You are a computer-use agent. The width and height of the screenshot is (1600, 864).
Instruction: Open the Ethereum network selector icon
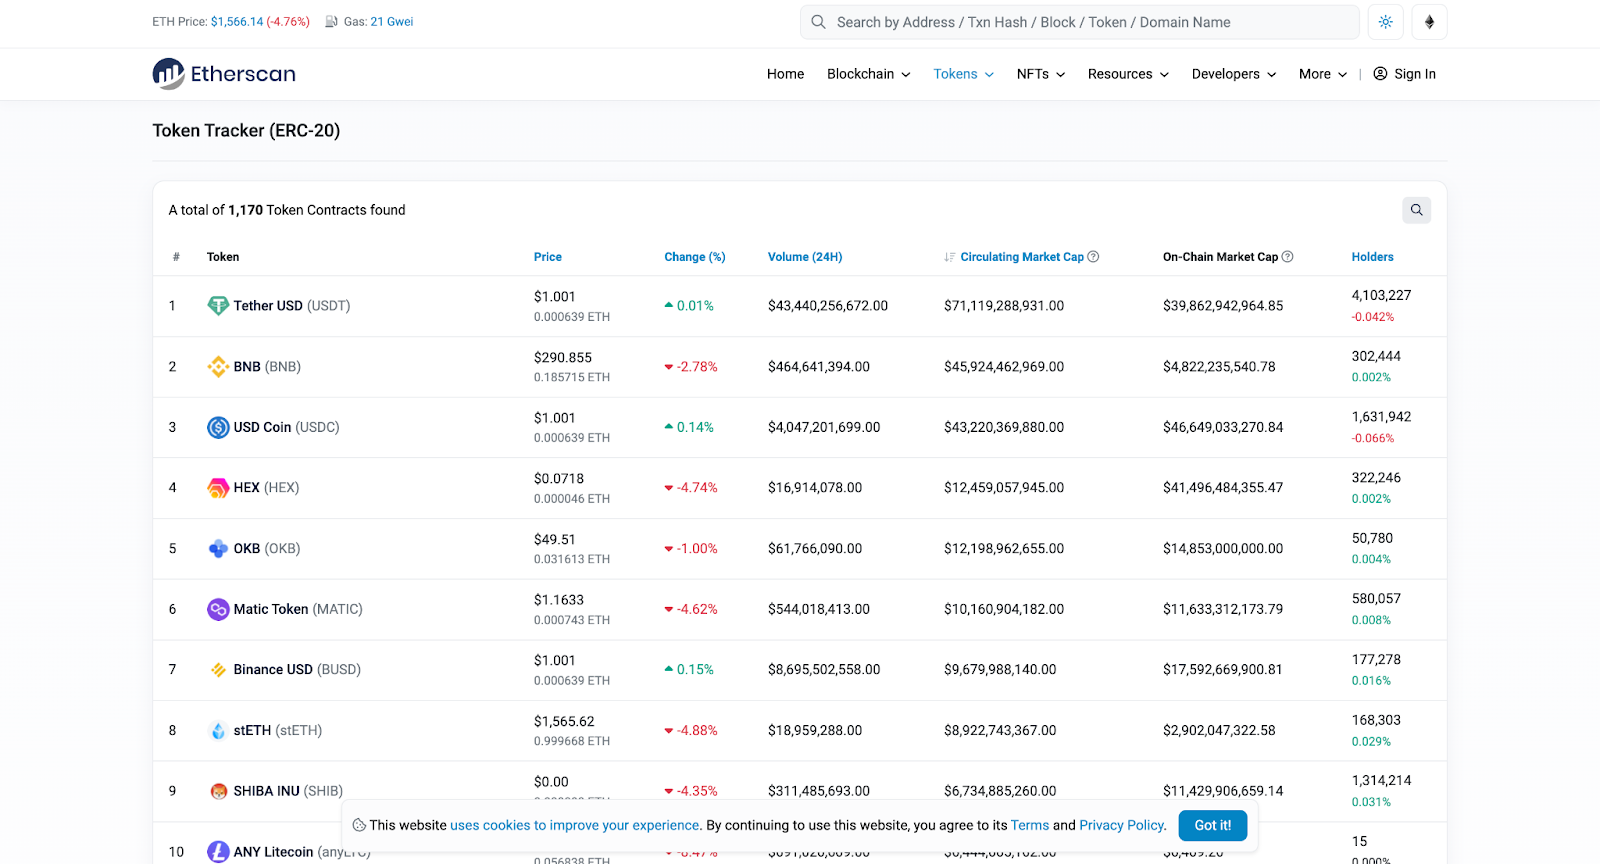(1429, 22)
